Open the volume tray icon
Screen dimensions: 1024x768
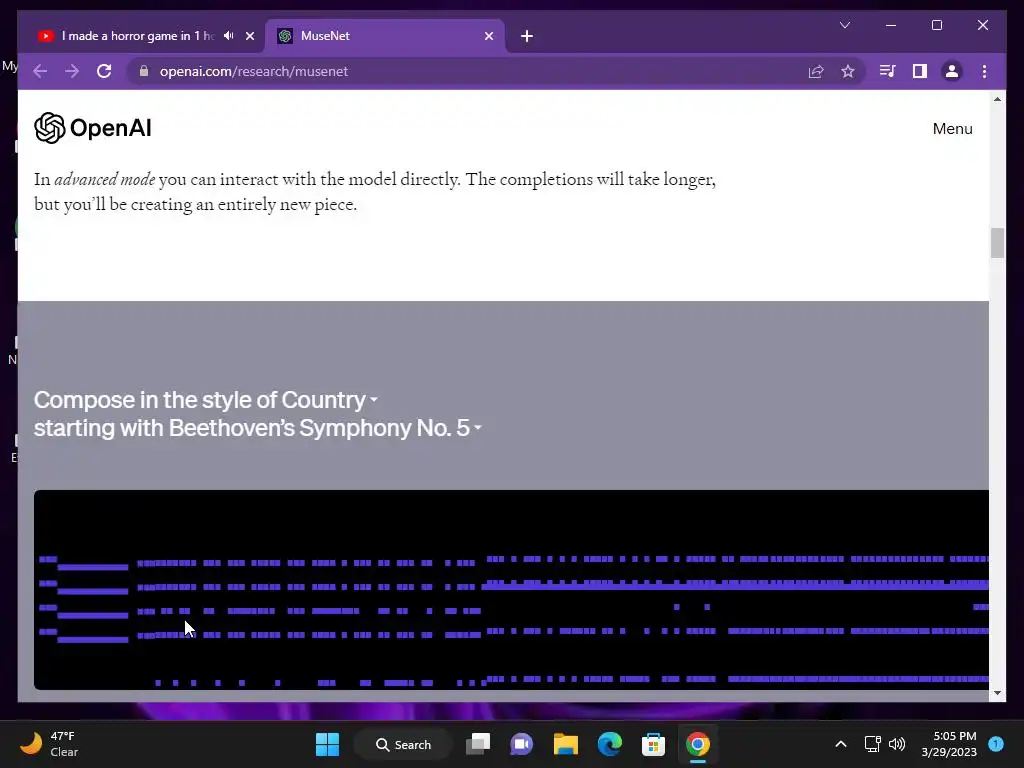pyautogui.click(x=897, y=744)
